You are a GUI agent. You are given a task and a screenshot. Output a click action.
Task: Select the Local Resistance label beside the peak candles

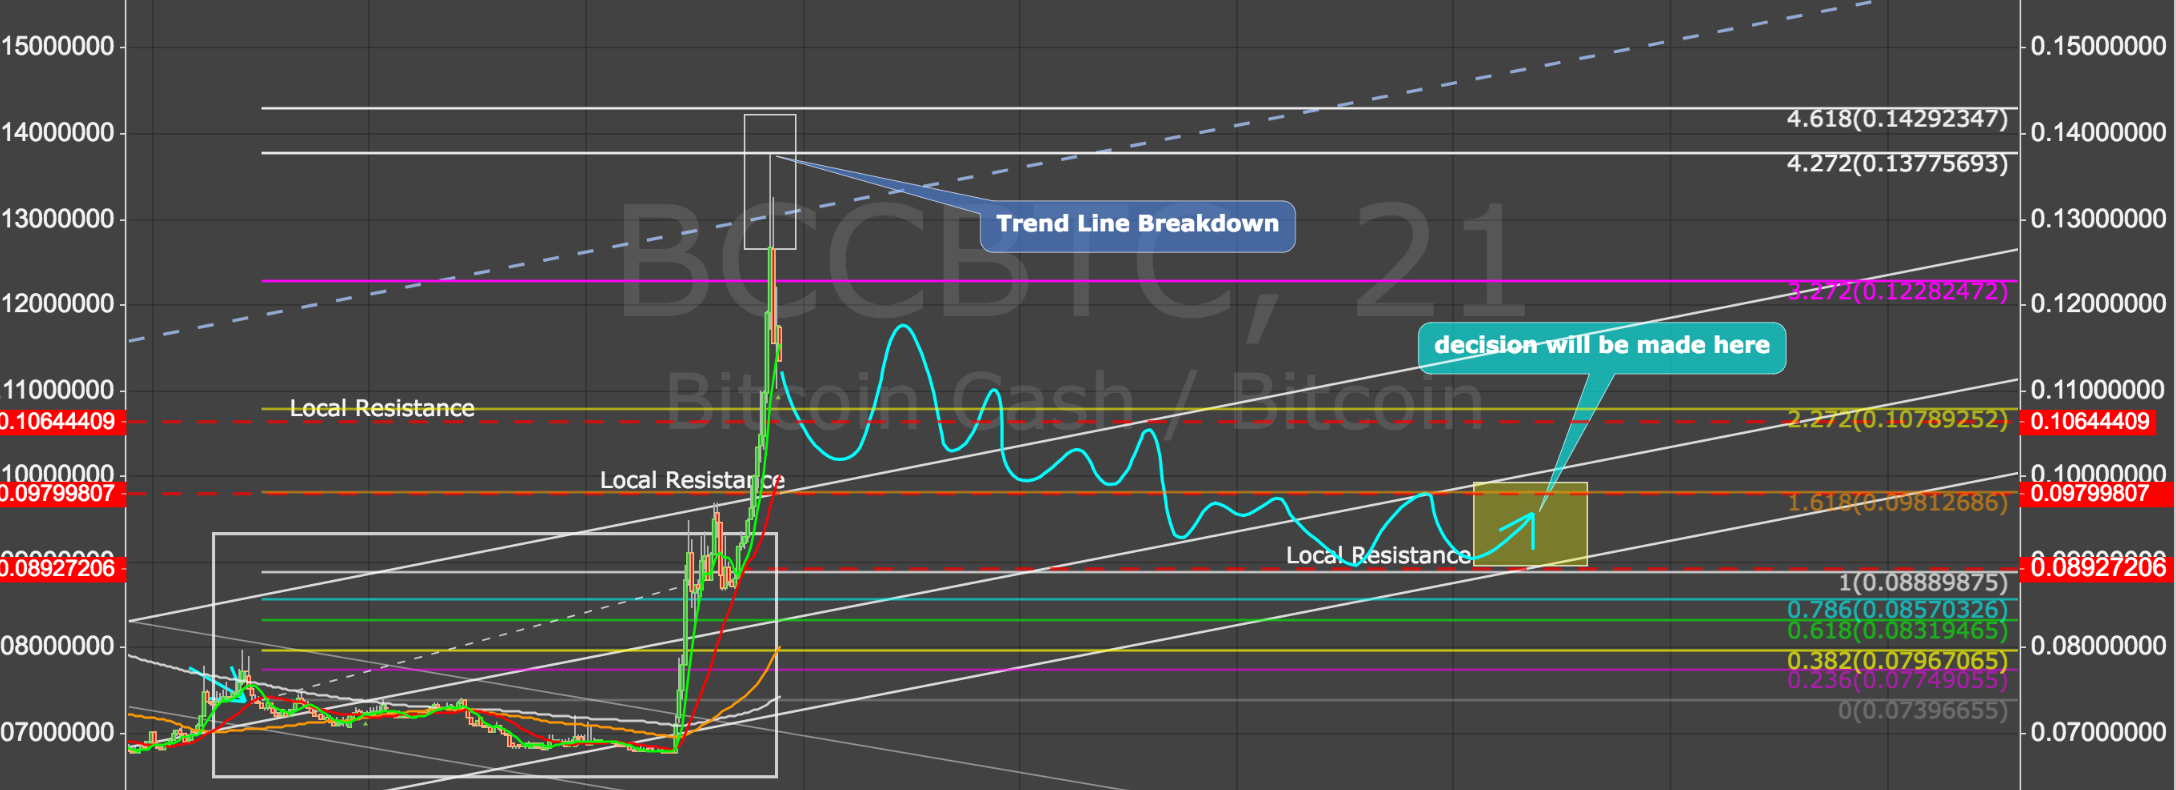point(692,480)
